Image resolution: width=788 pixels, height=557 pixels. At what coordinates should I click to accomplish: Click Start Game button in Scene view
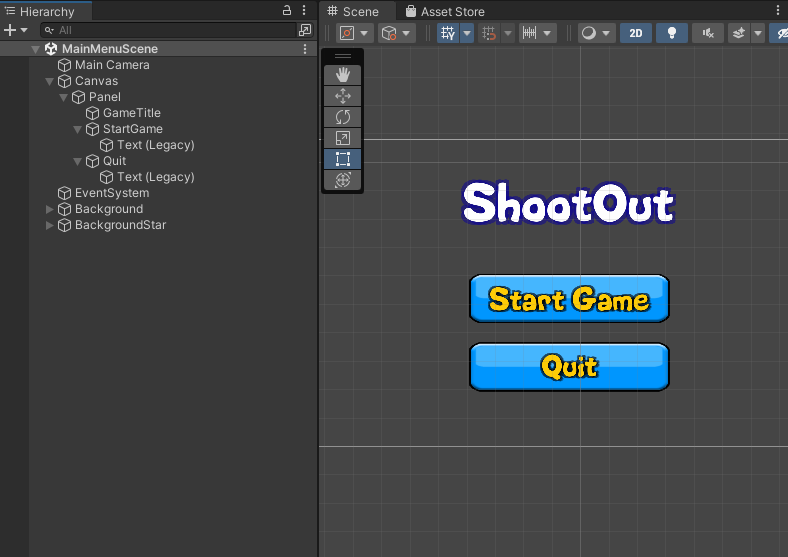569,299
